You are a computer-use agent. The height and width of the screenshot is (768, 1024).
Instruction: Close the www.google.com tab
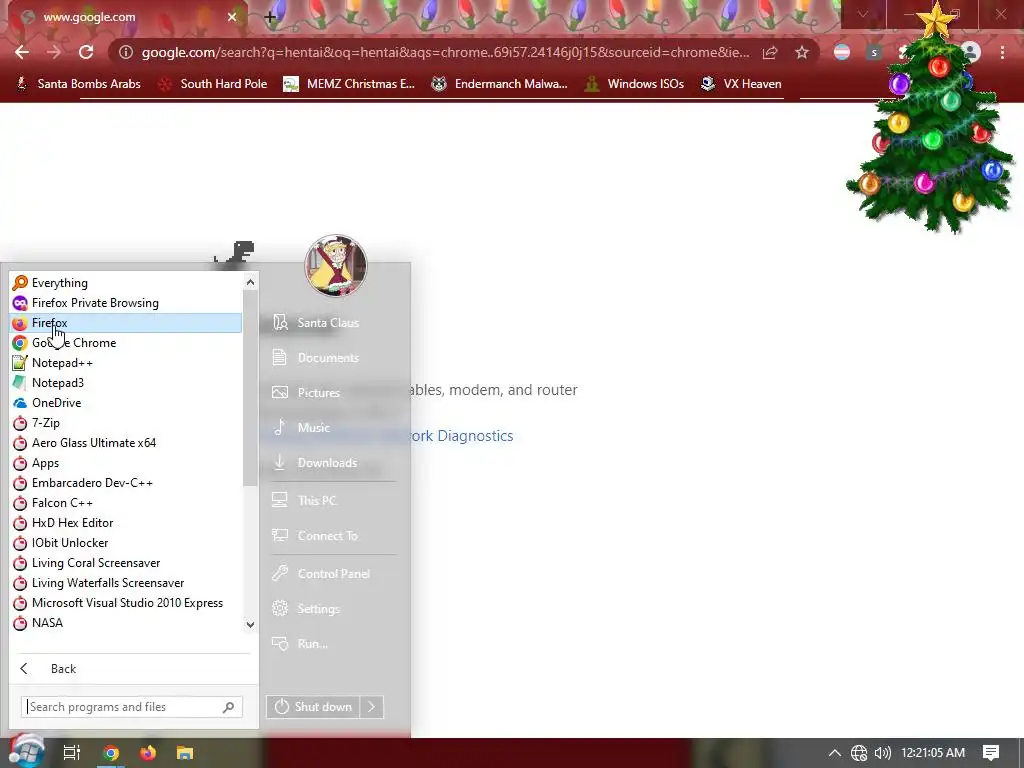point(232,17)
